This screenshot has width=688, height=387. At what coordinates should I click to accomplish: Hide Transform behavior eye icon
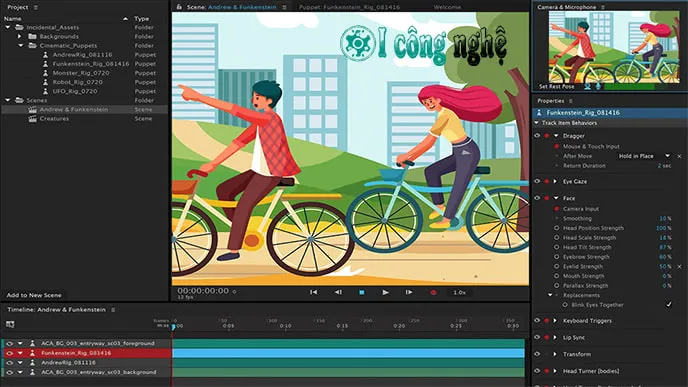point(537,354)
